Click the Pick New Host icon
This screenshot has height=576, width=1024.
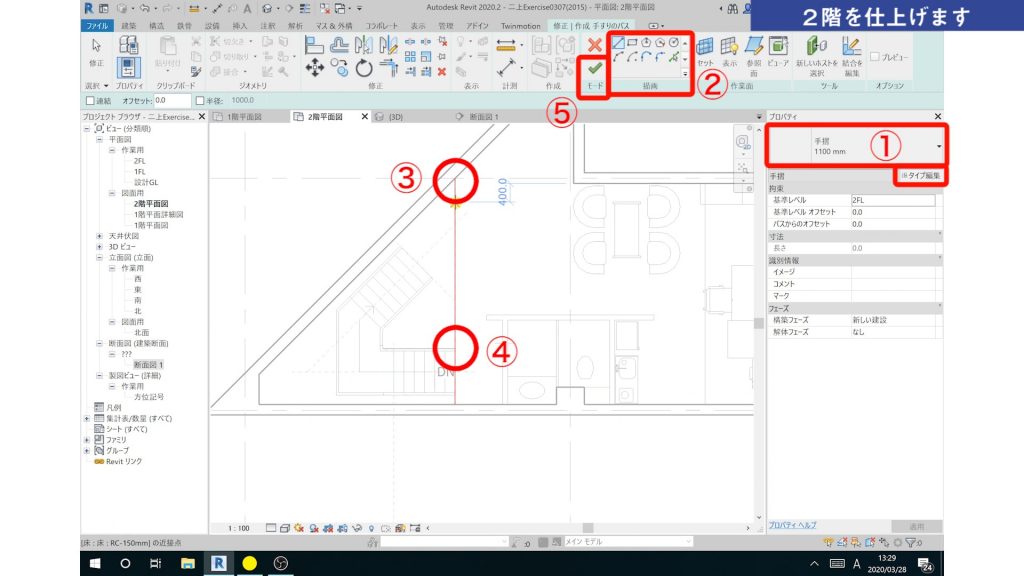point(817,50)
